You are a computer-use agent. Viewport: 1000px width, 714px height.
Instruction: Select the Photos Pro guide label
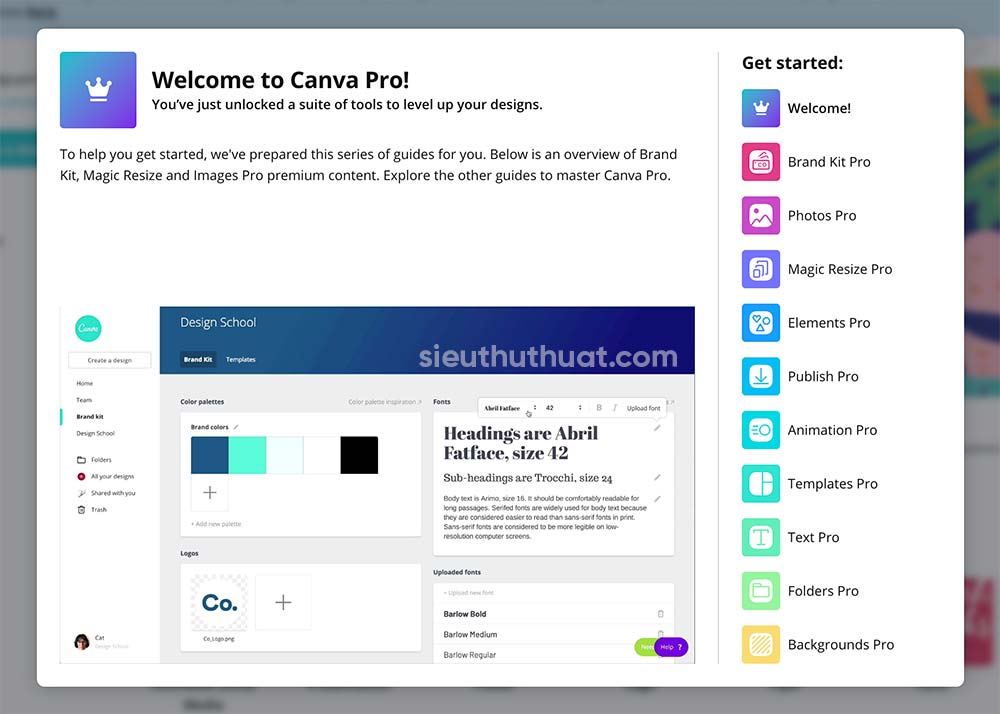(x=821, y=215)
